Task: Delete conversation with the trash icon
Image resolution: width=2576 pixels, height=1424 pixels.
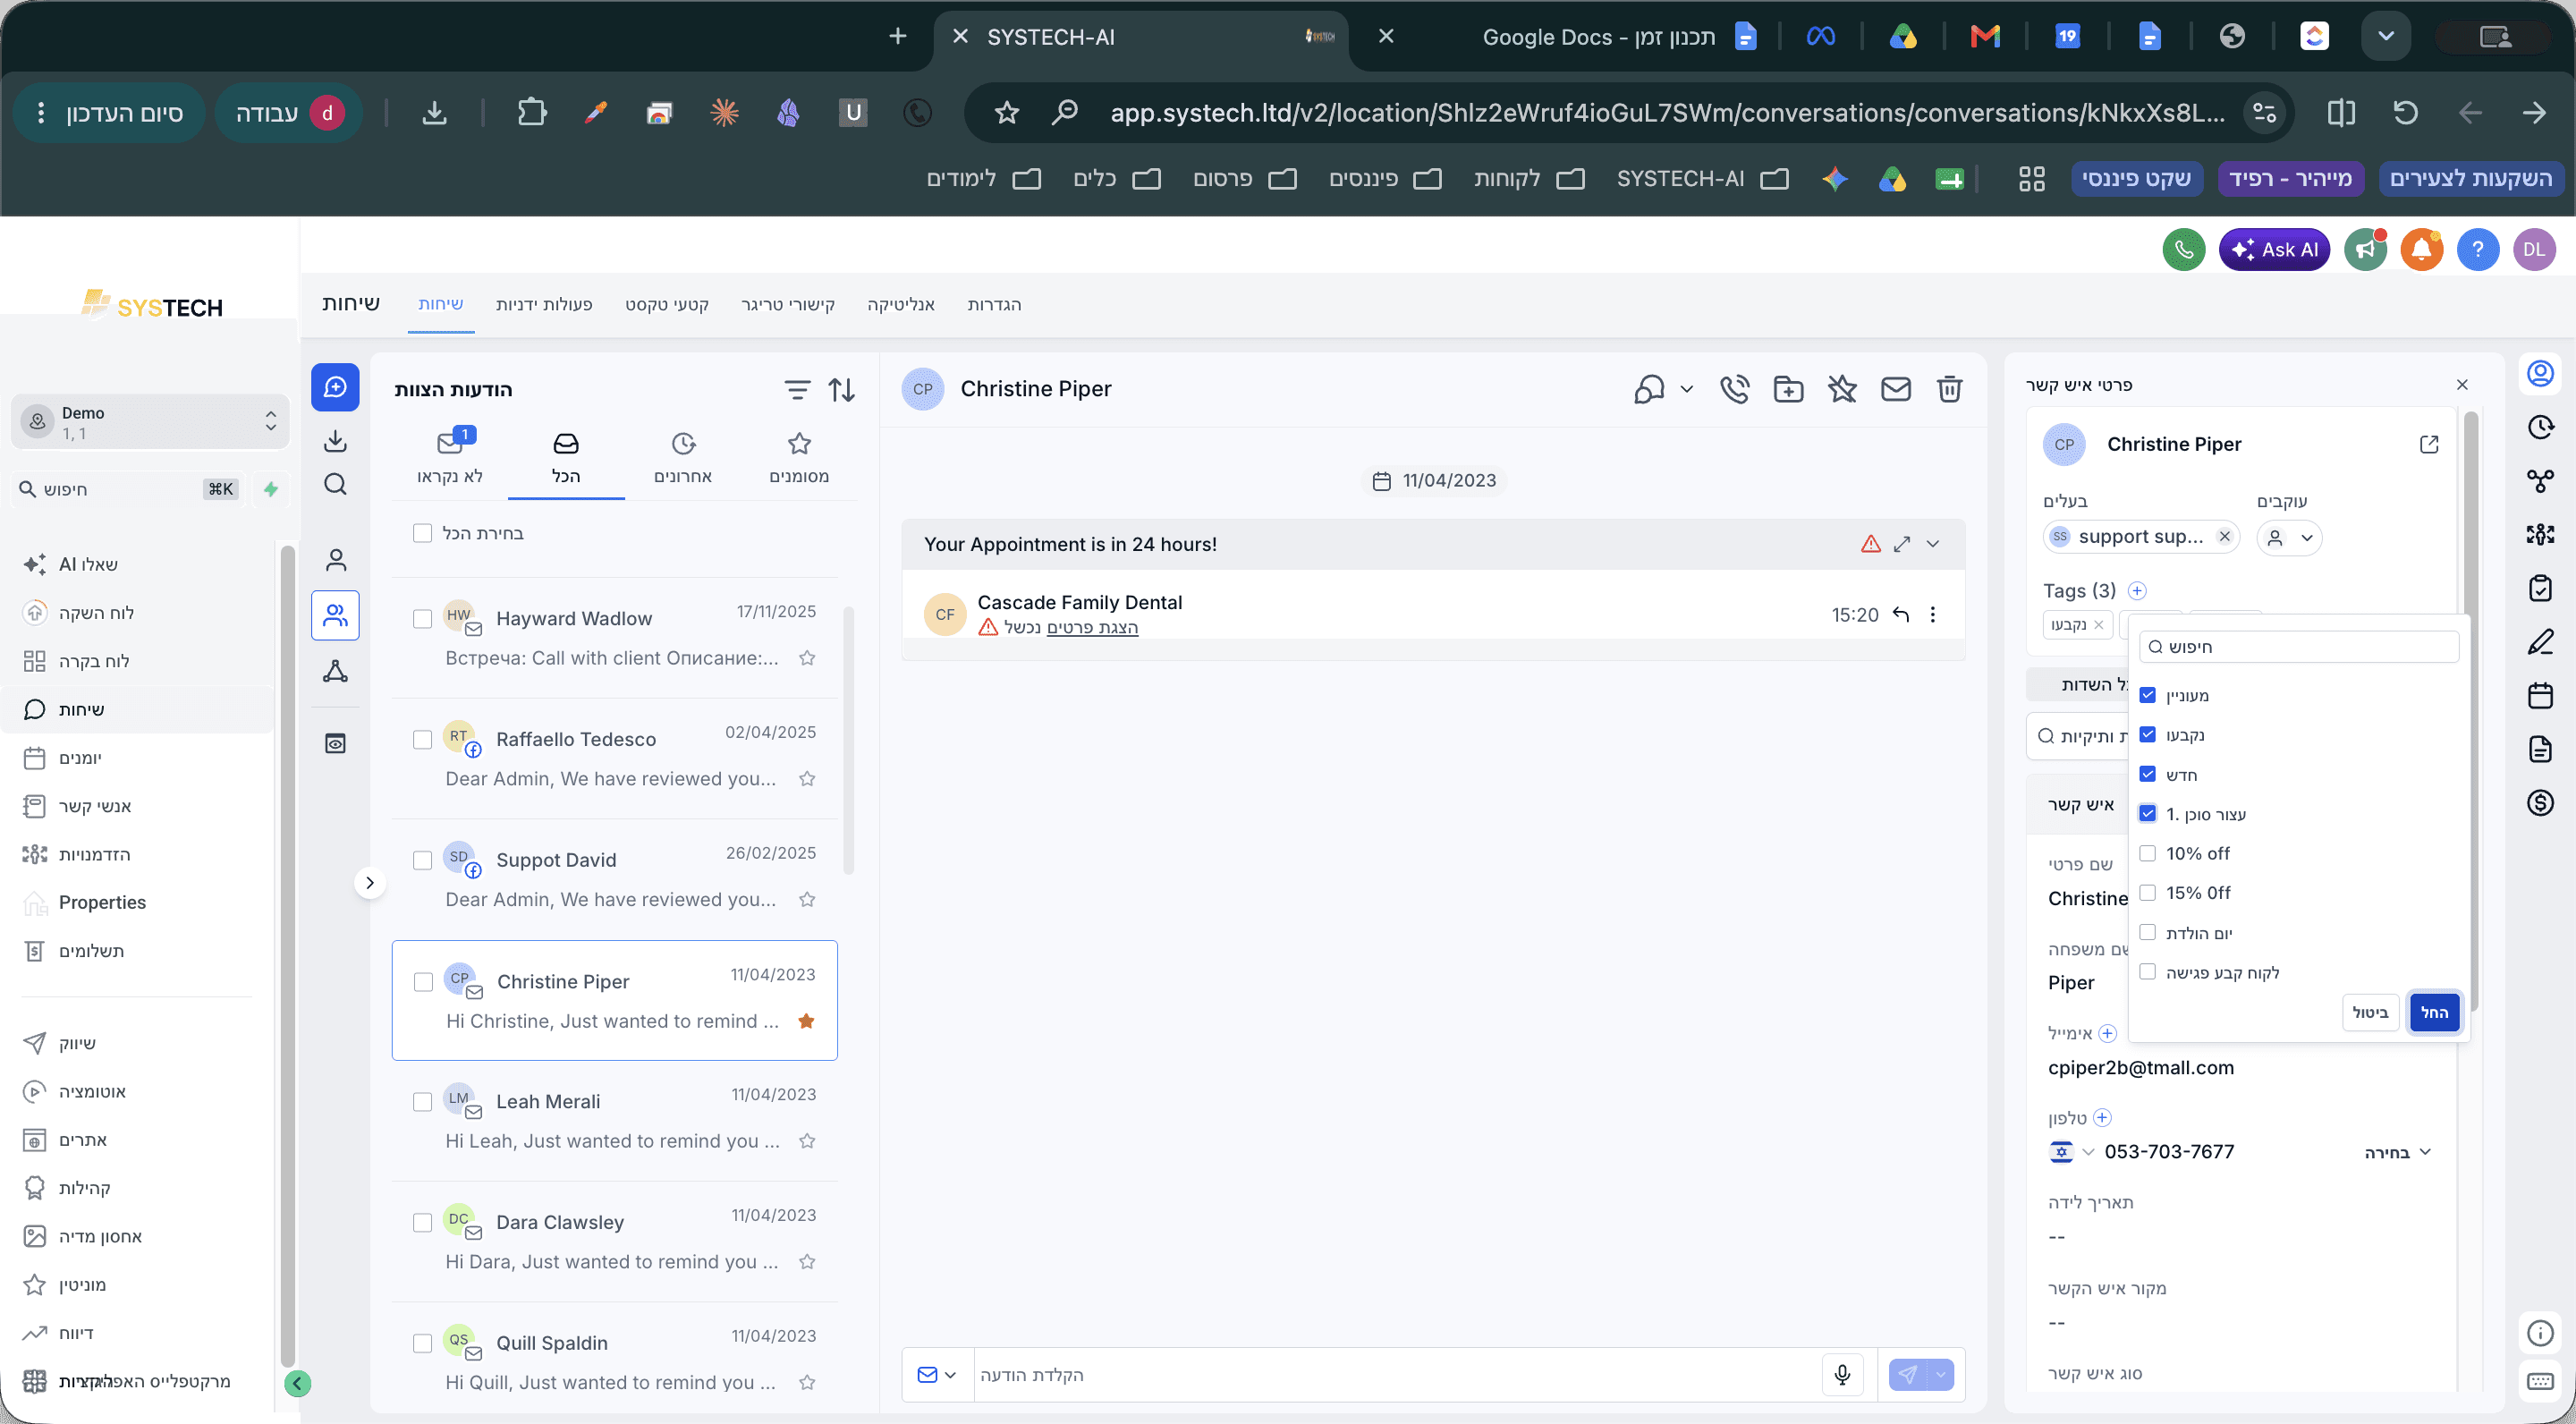Action: tap(1949, 389)
